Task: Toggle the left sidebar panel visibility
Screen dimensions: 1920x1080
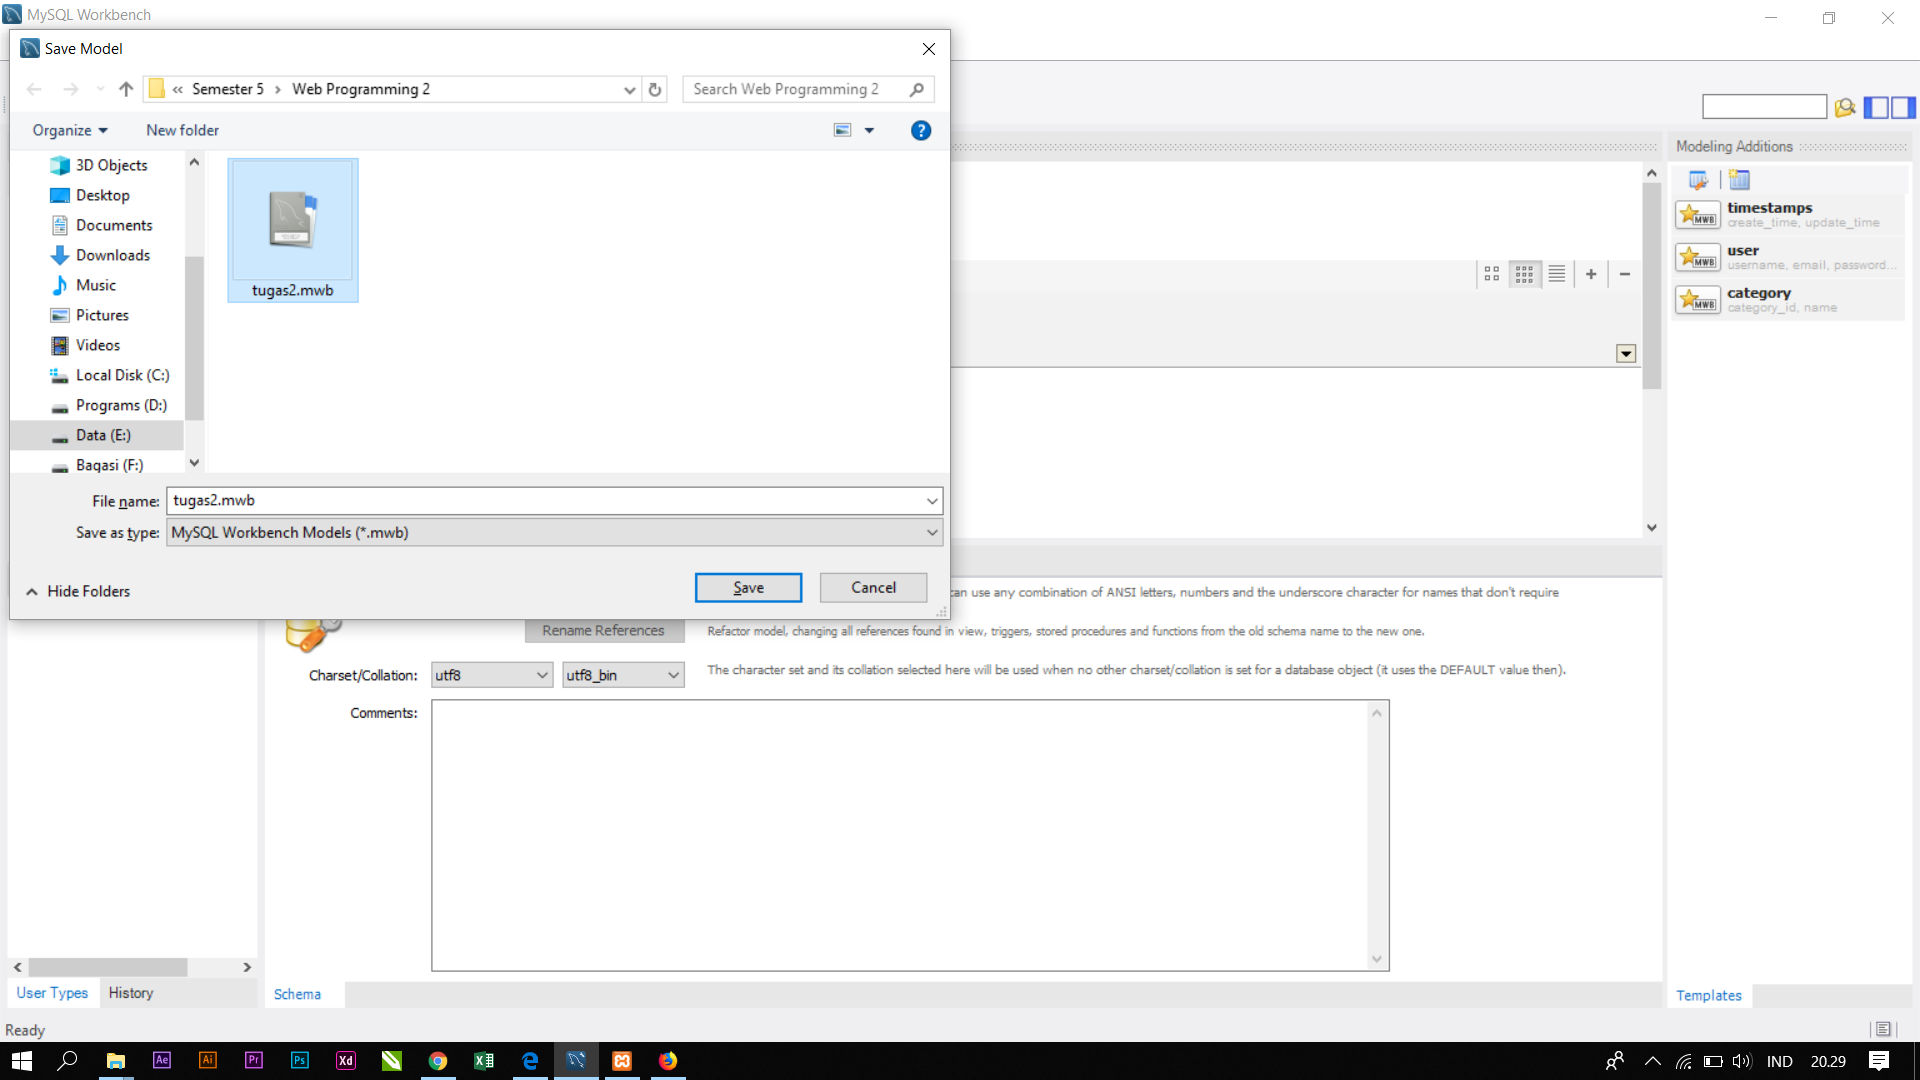Action: pos(1876,107)
